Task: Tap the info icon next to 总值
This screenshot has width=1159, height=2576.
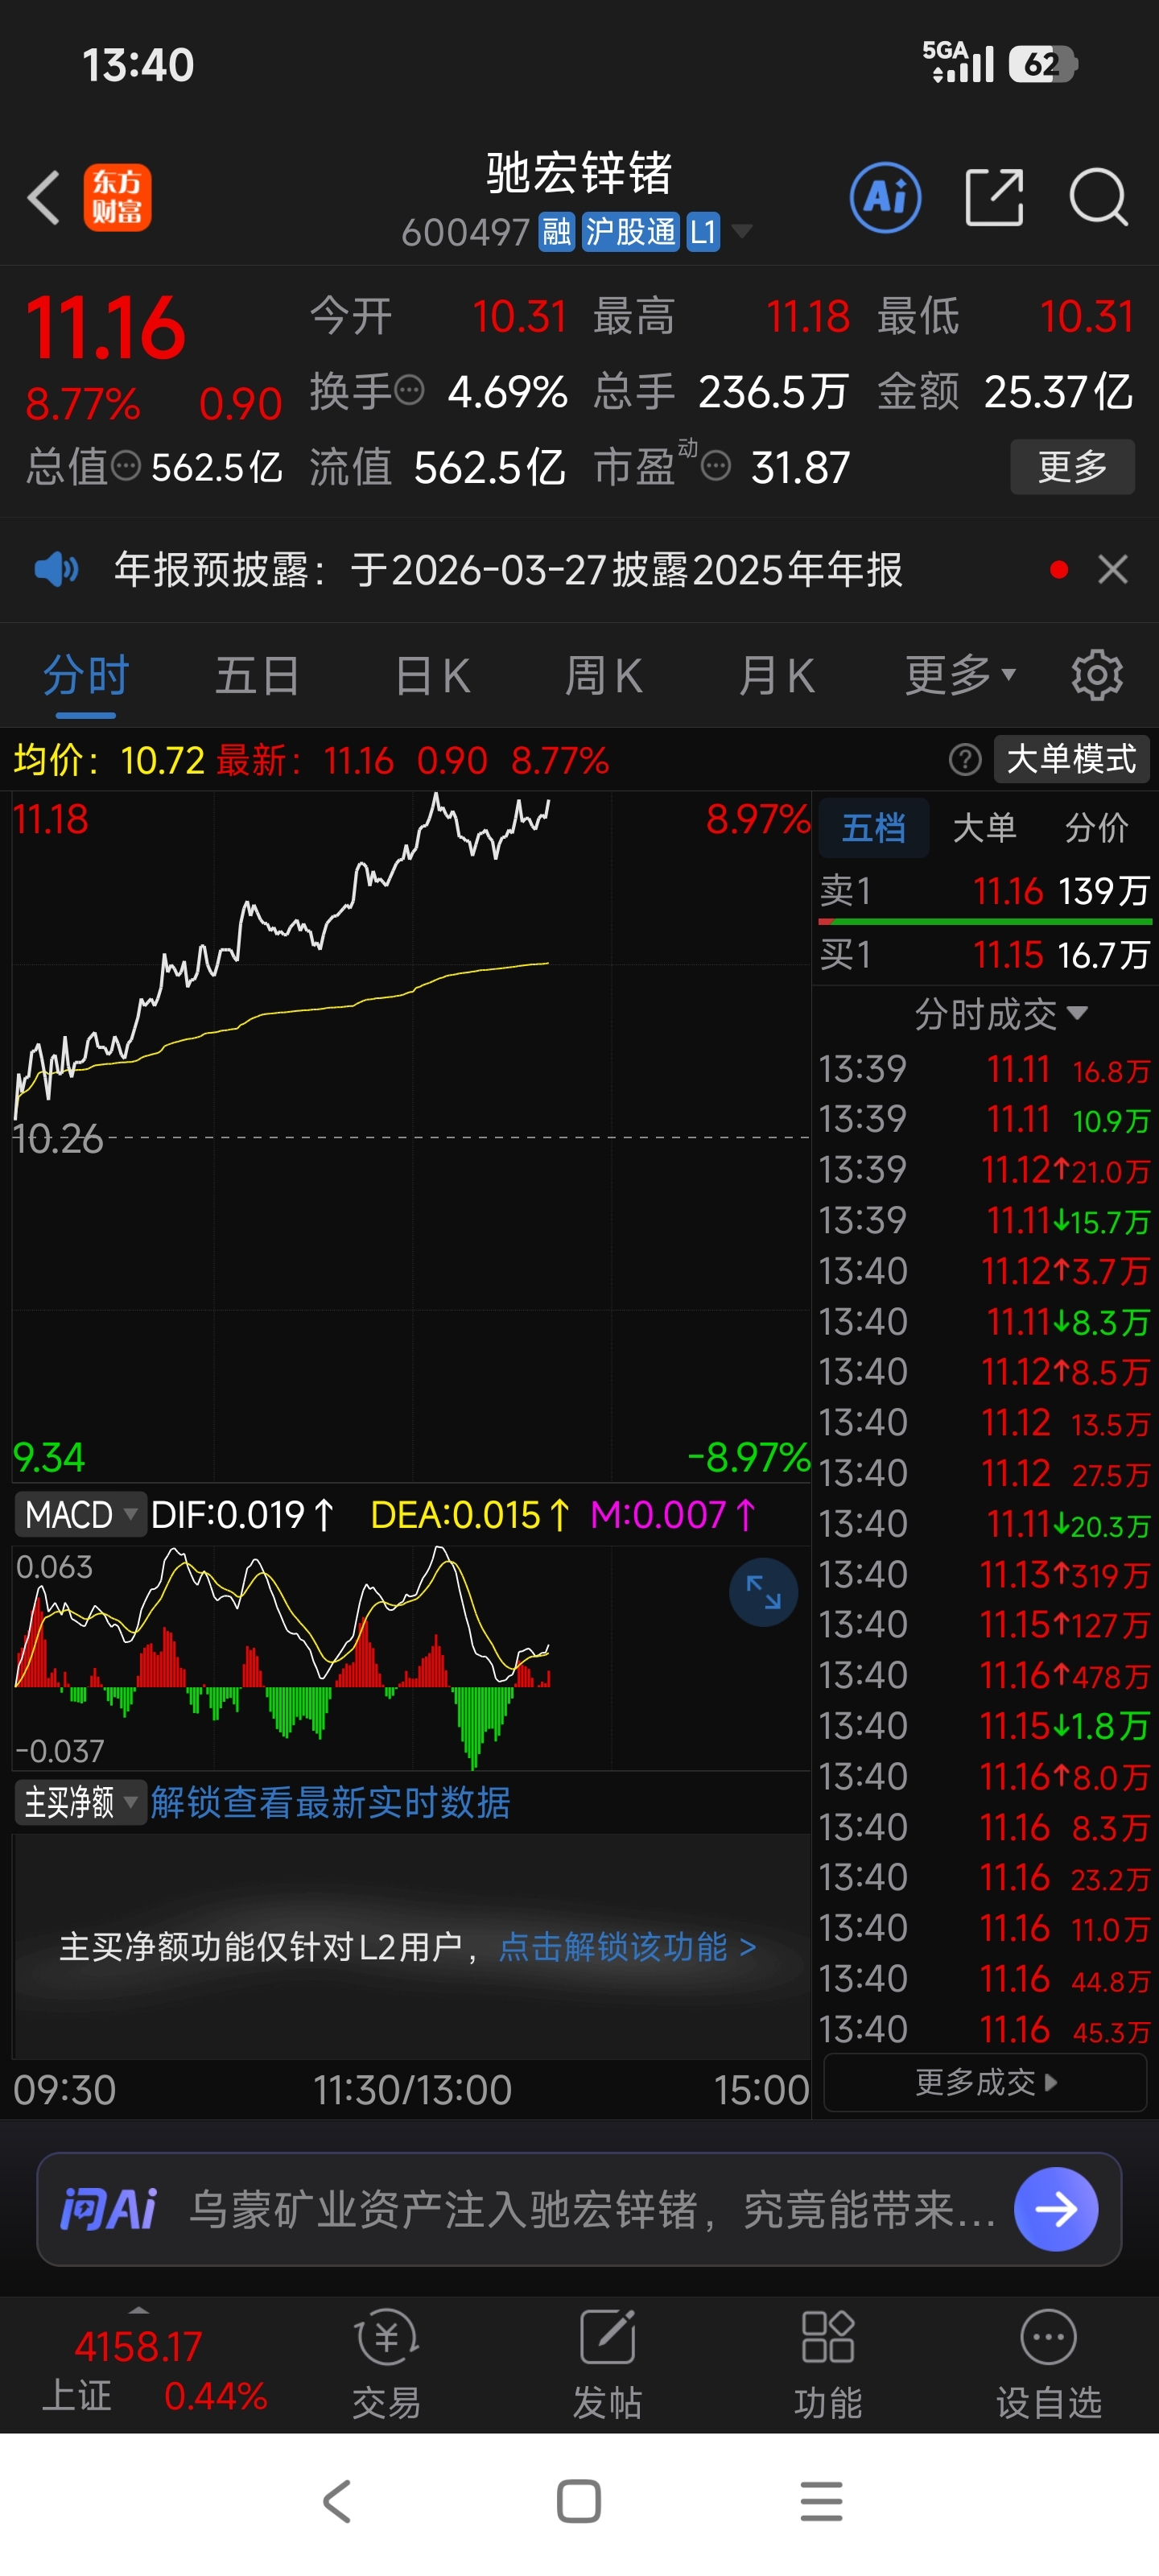Action: pyautogui.click(x=125, y=466)
